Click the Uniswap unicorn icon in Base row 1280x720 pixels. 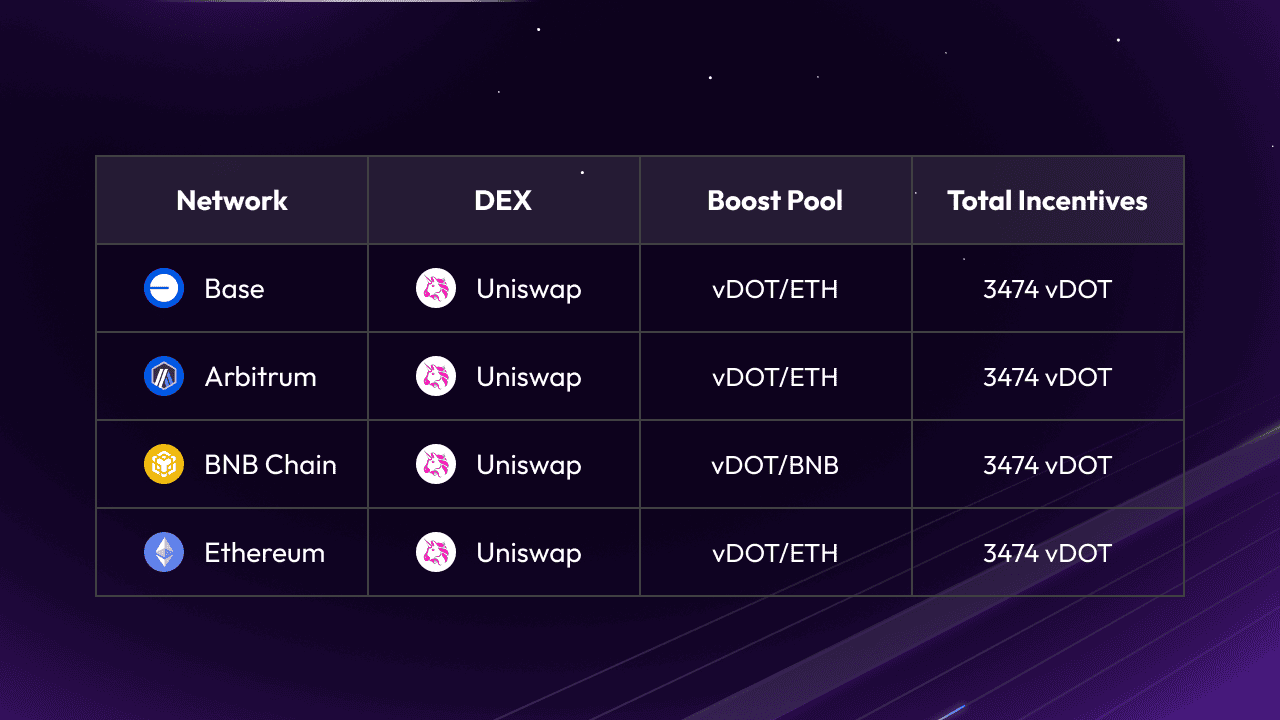[436, 289]
